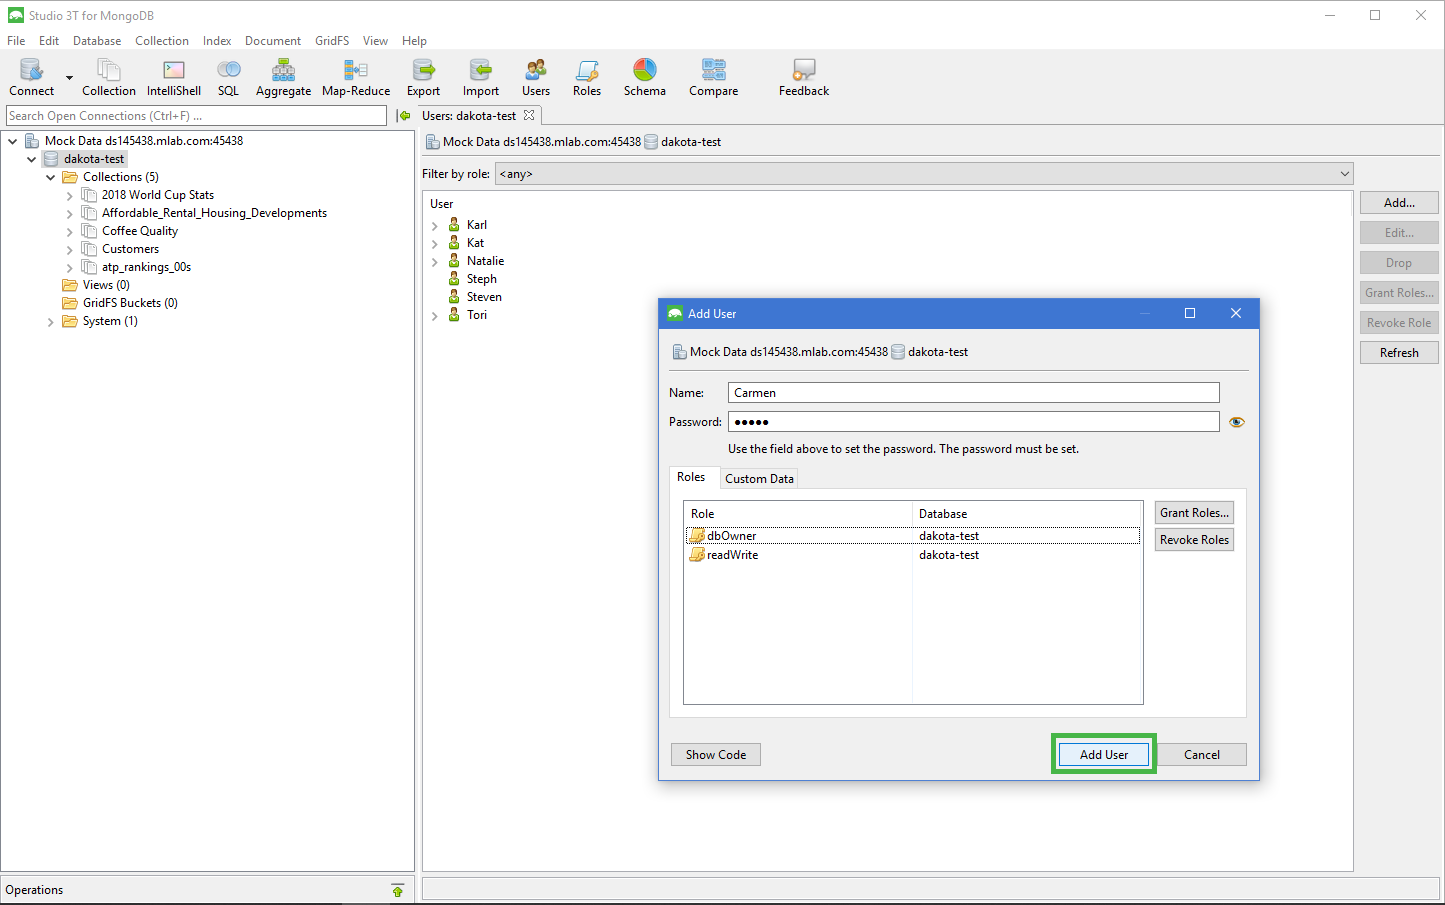
Task: Switch to the Custom Data tab
Action: [759, 479]
